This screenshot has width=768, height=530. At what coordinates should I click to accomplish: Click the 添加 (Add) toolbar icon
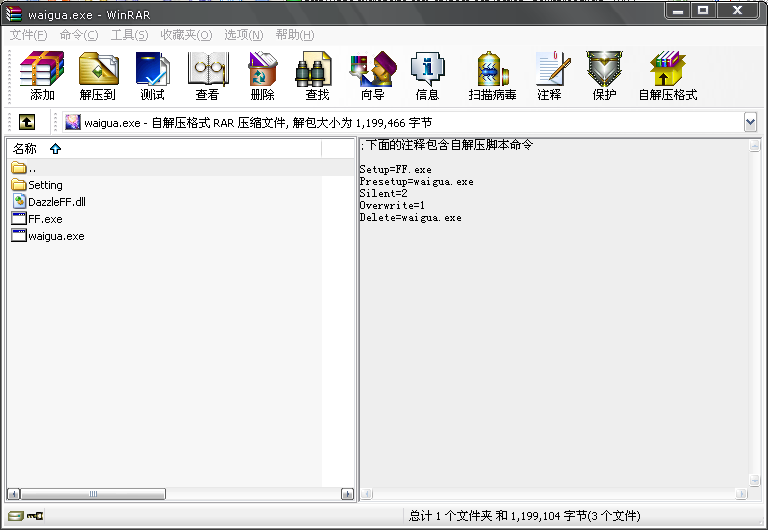coord(42,76)
